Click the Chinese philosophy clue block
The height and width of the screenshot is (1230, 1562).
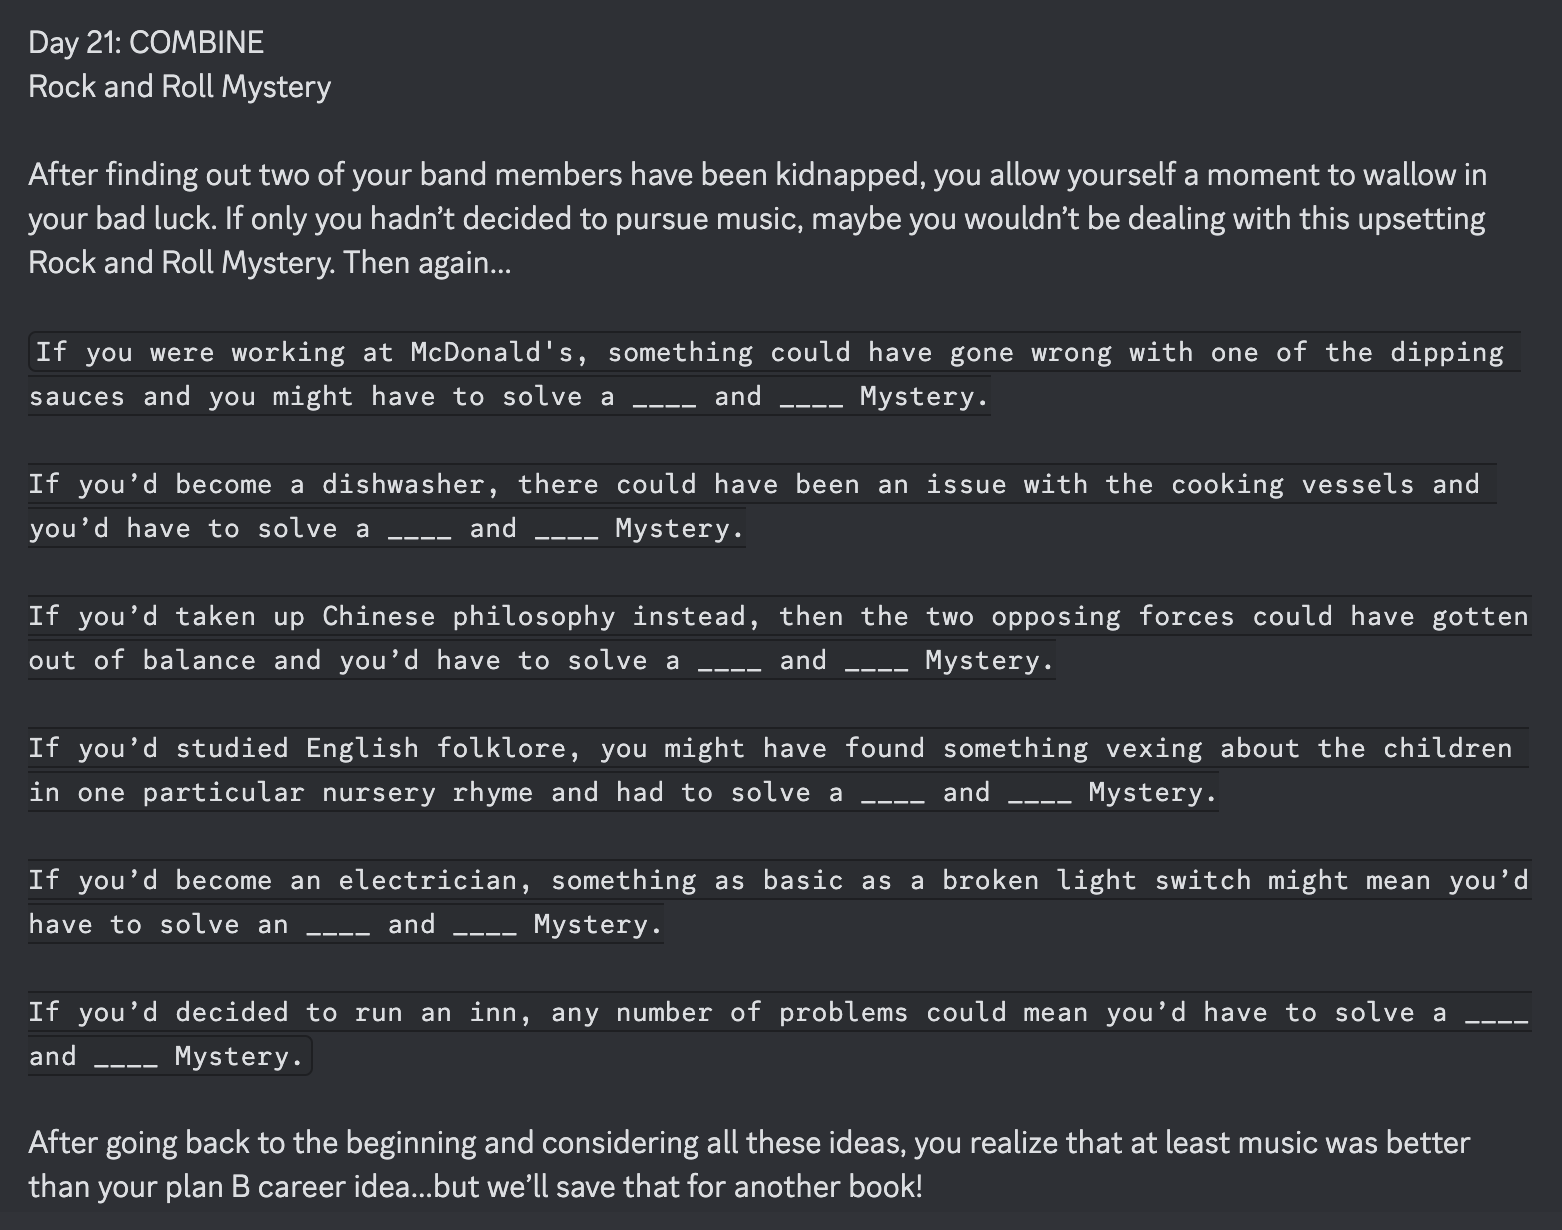(780, 638)
